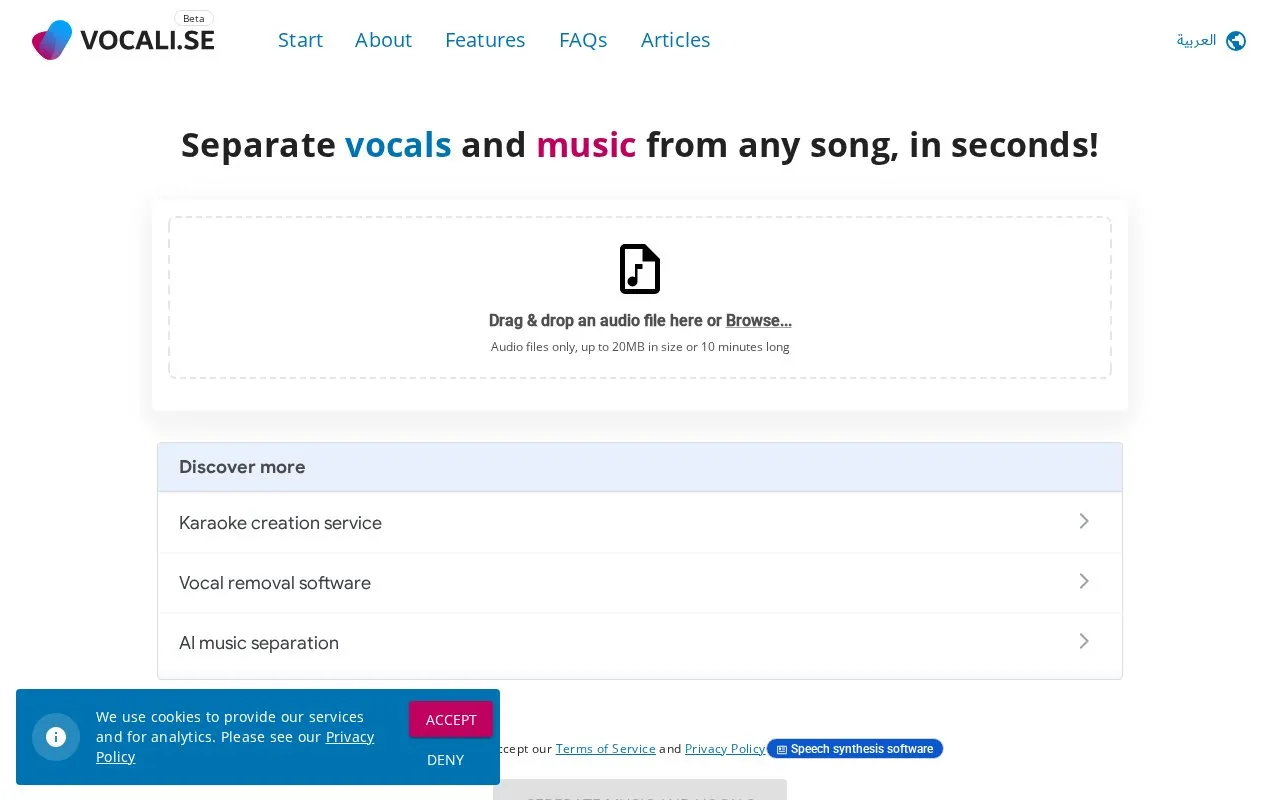Click the Discover more header

click(x=640, y=467)
